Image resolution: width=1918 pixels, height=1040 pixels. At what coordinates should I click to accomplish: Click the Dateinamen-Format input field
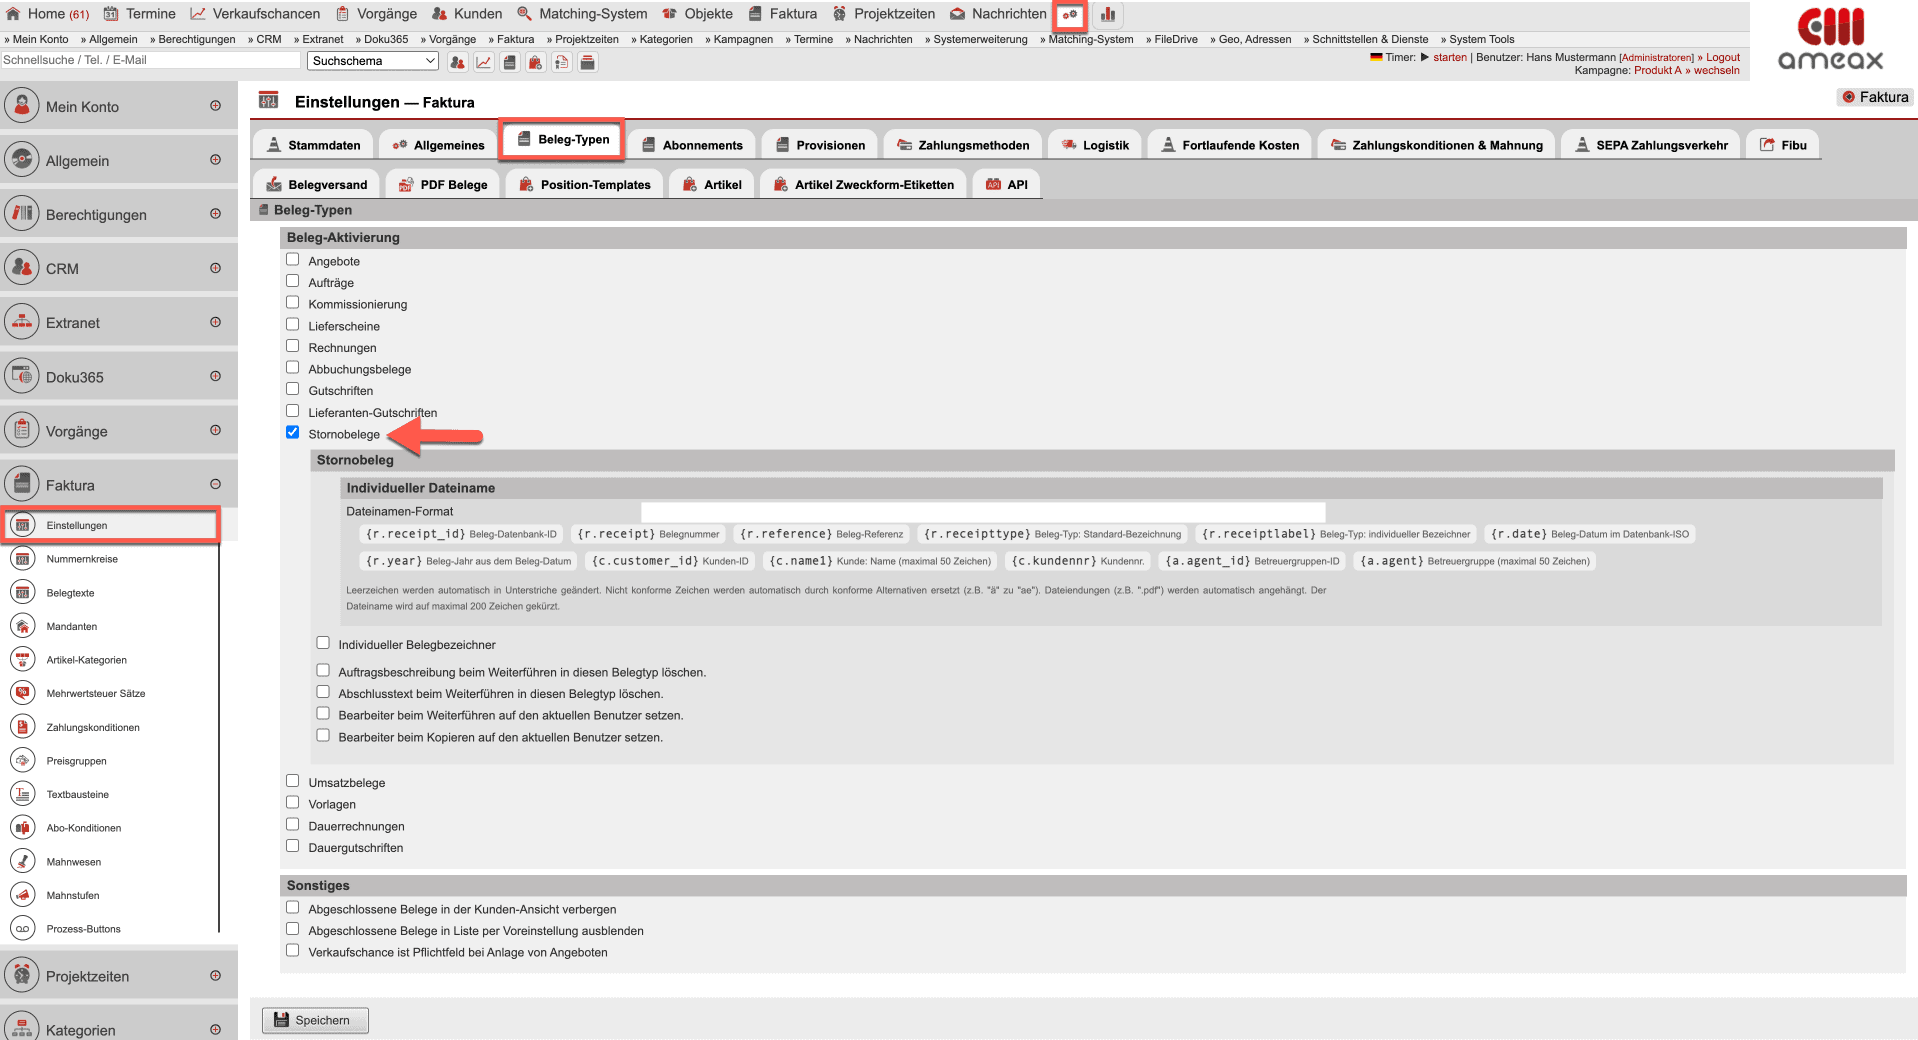click(982, 512)
